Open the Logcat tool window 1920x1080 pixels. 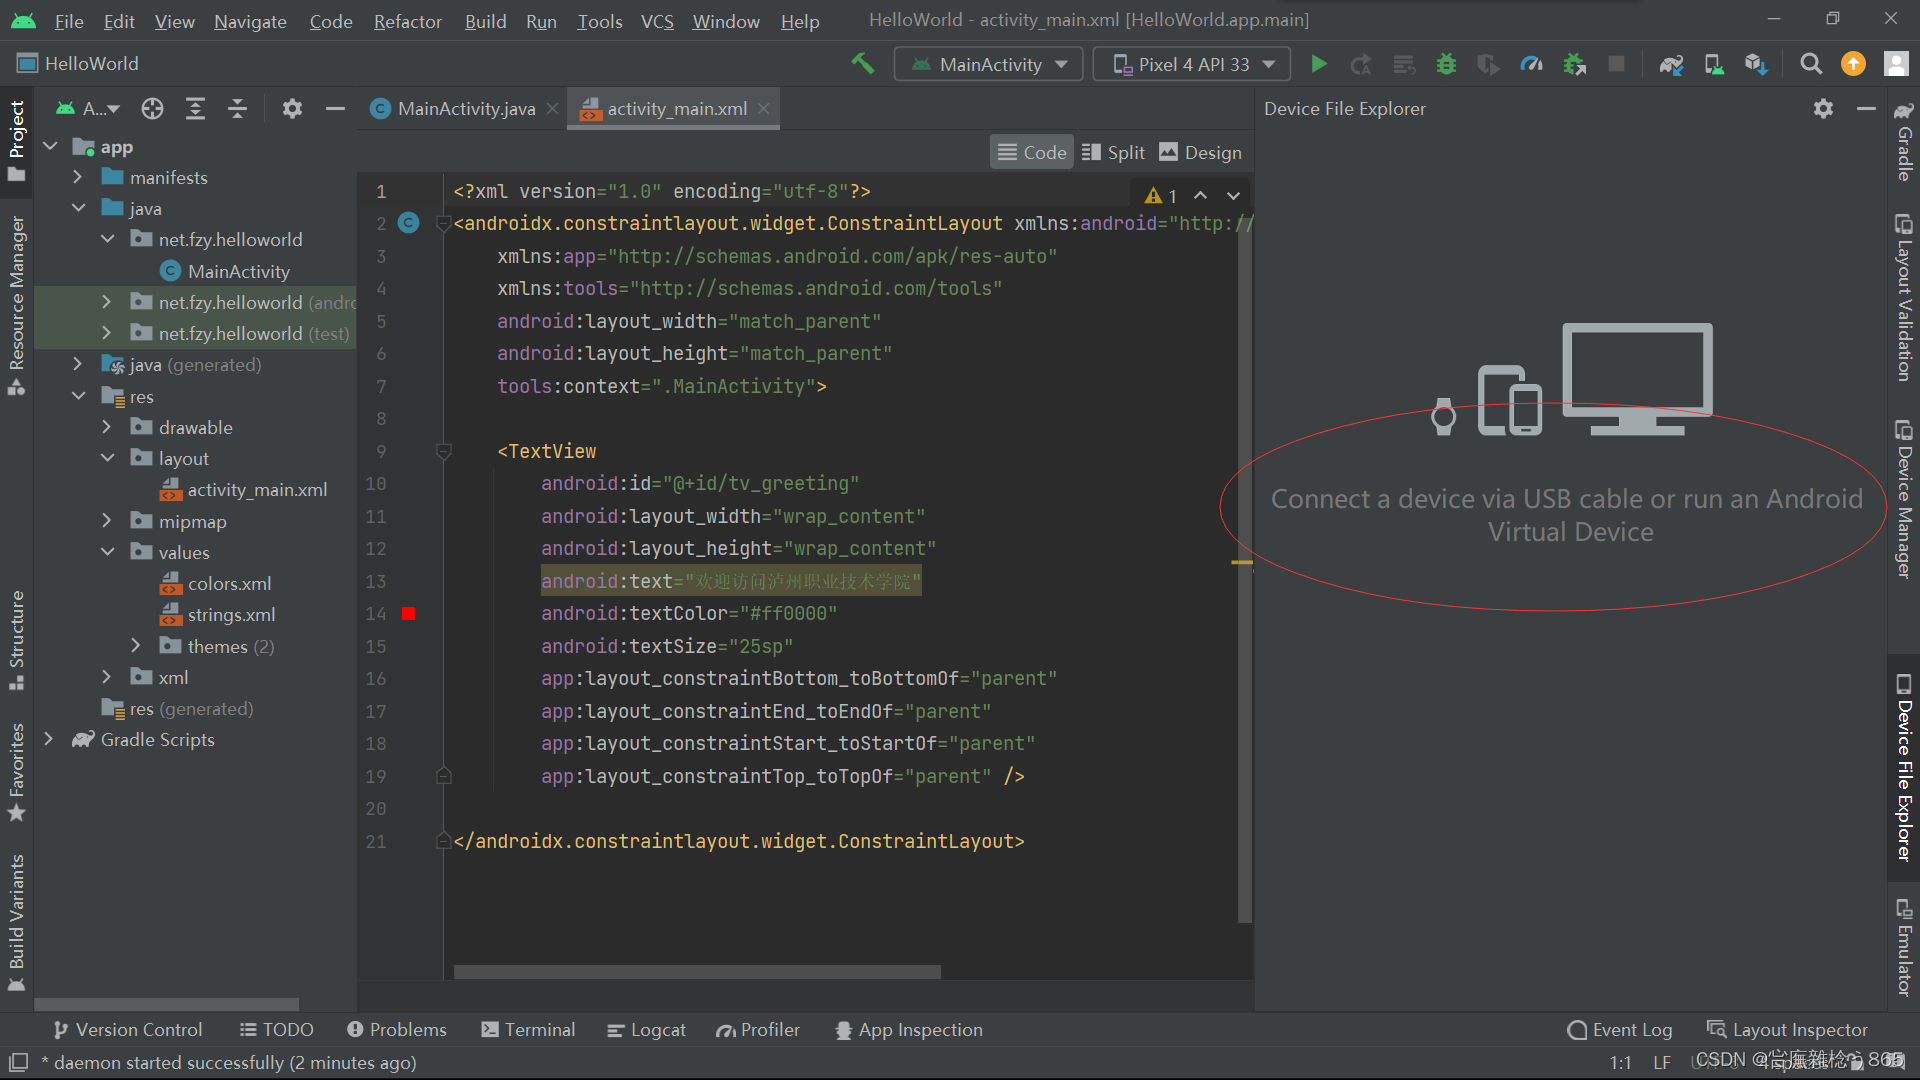(x=647, y=1030)
